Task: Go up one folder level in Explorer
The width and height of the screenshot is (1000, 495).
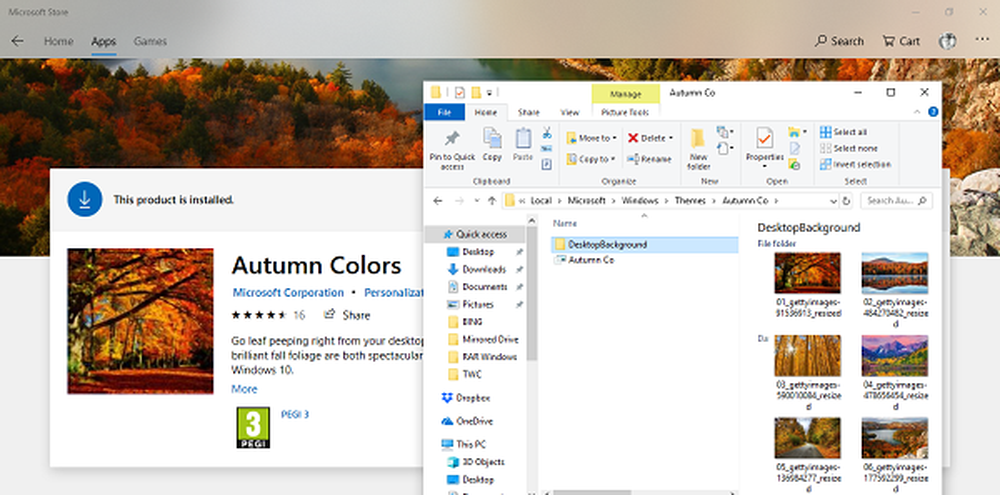Action: 492,200
